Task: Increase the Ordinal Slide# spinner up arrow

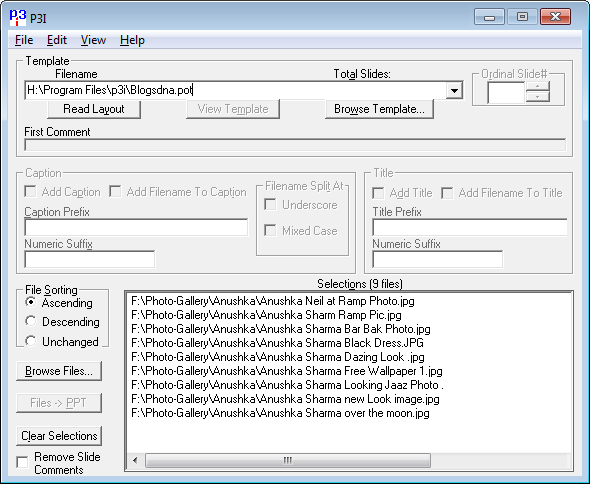Action: (x=537, y=87)
